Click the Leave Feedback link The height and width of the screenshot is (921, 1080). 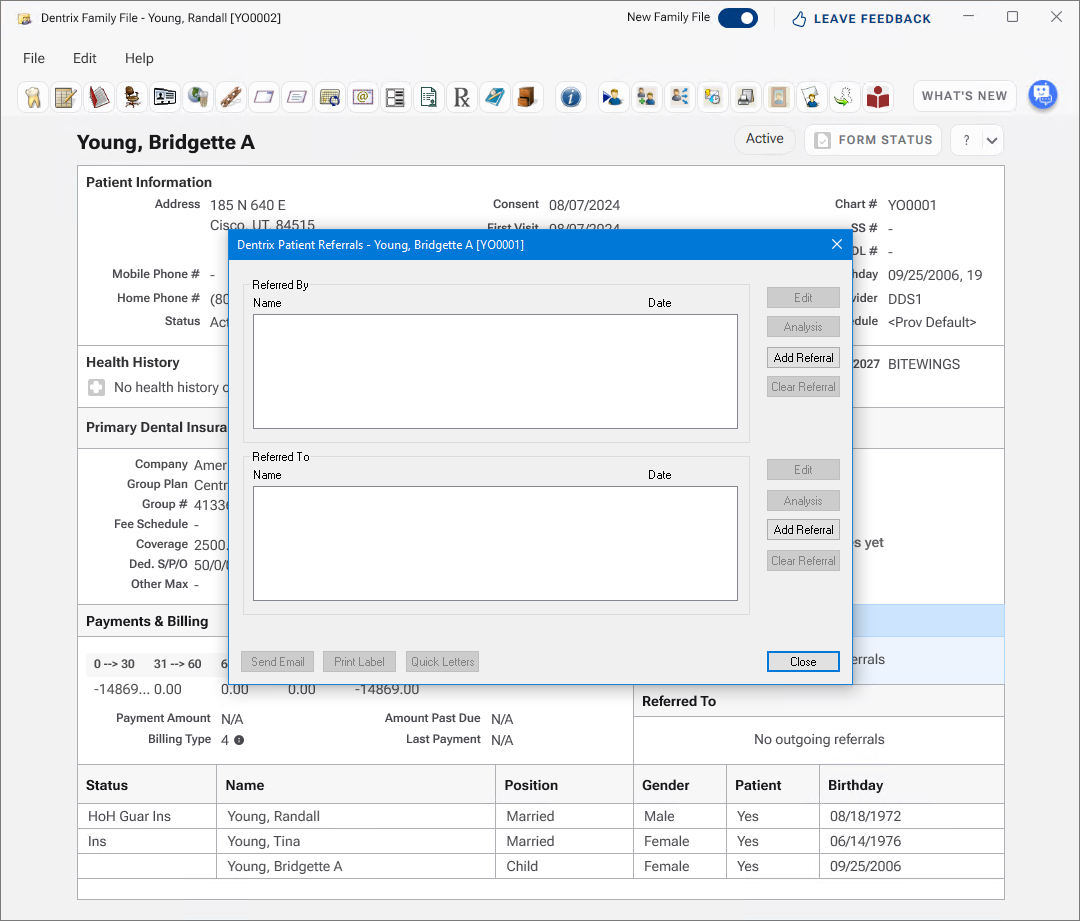tap(861, 19)
